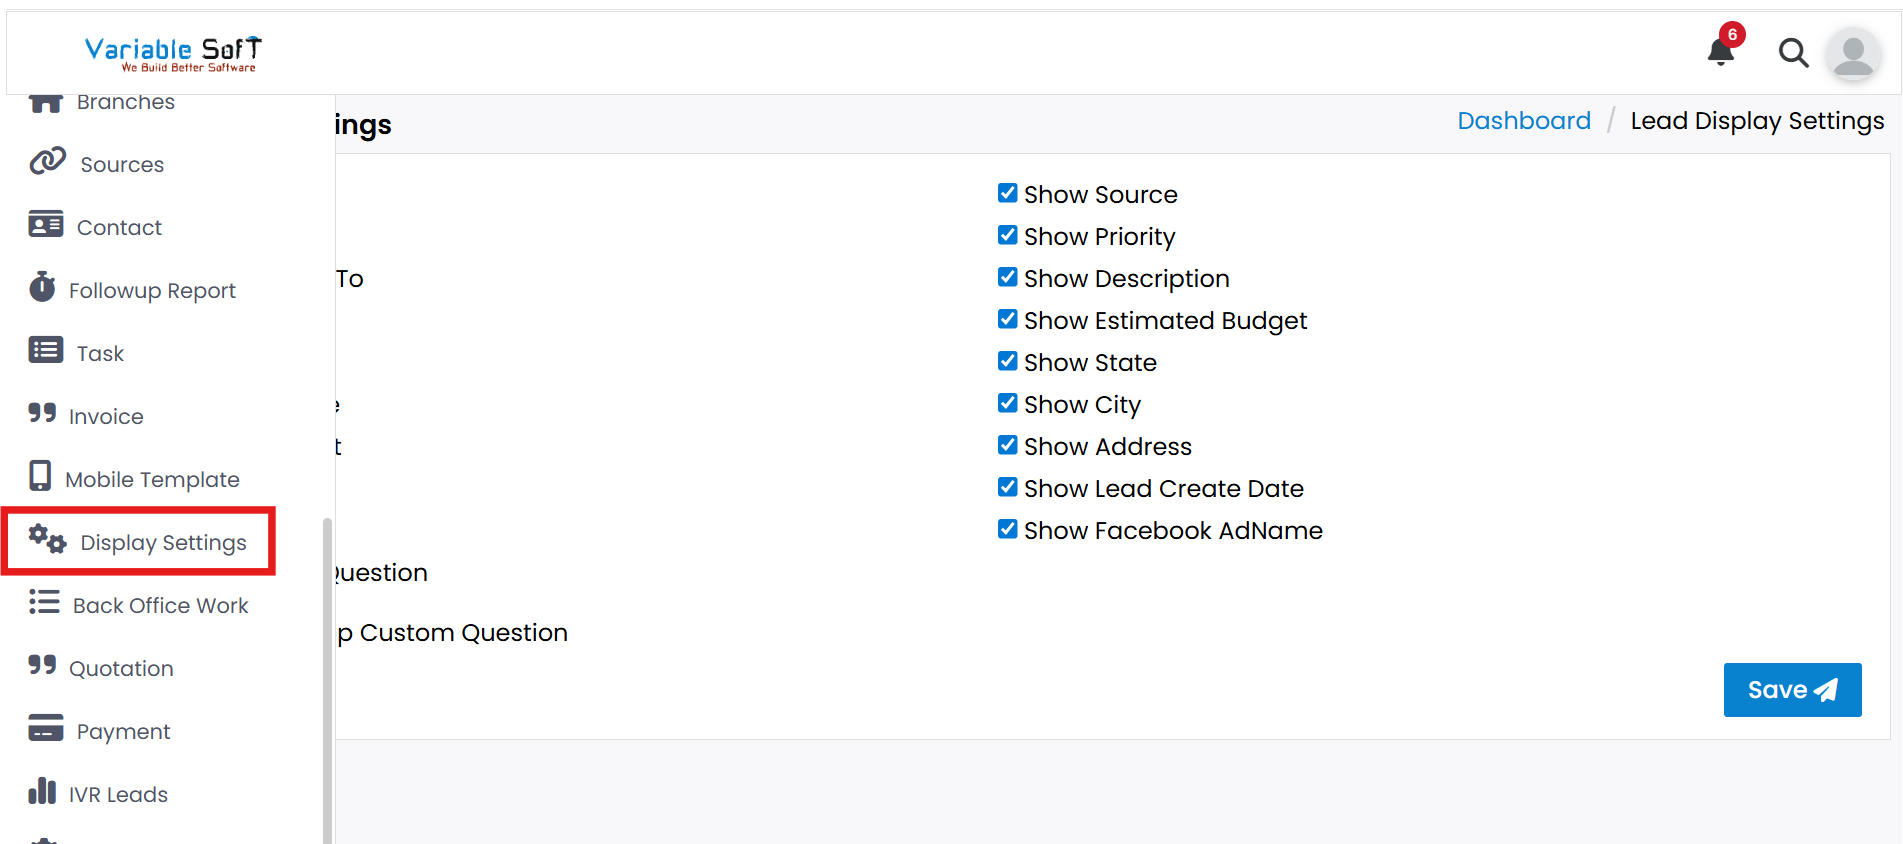Open Task in the sidebar menu
Viewport: 1903px width, 844px height.
tap(100, 353)
